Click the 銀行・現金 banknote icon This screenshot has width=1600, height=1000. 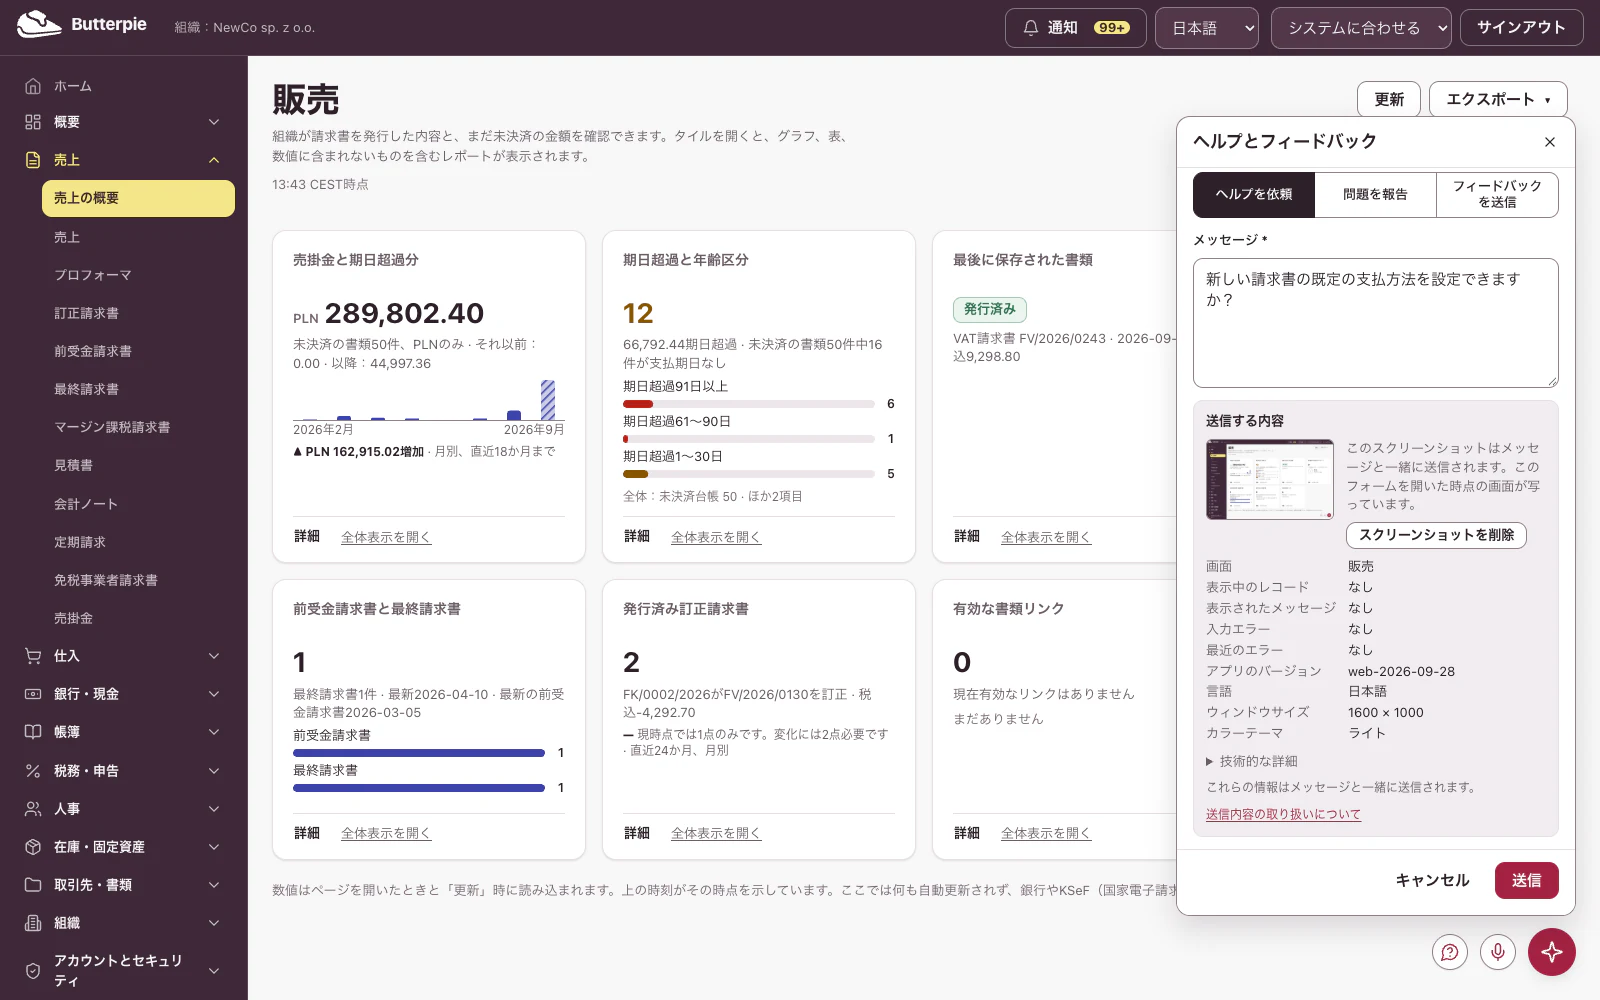33,694
